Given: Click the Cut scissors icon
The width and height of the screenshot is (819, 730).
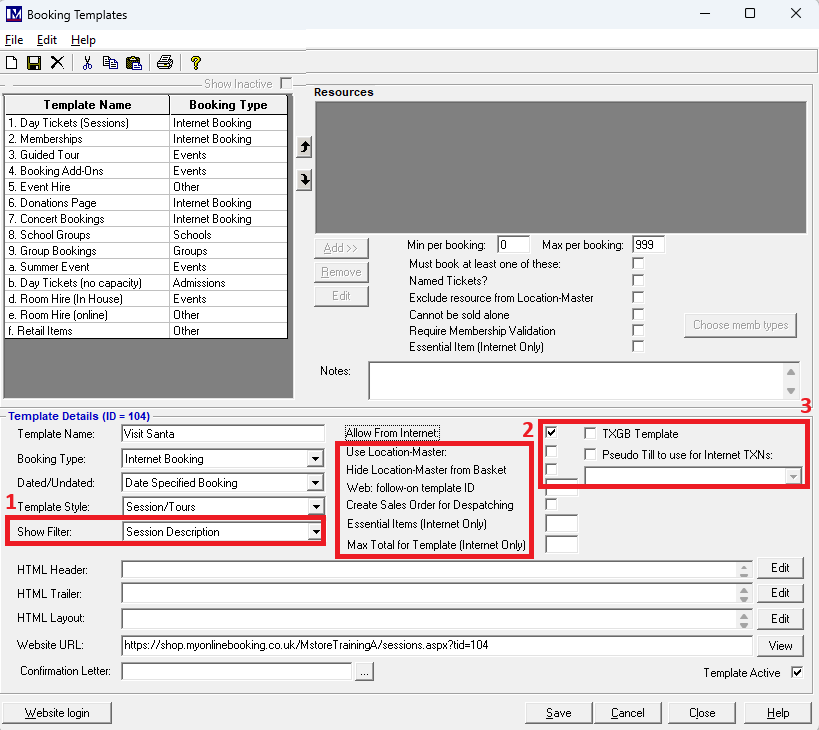Looking at the screenshot, I should [88, 63].
